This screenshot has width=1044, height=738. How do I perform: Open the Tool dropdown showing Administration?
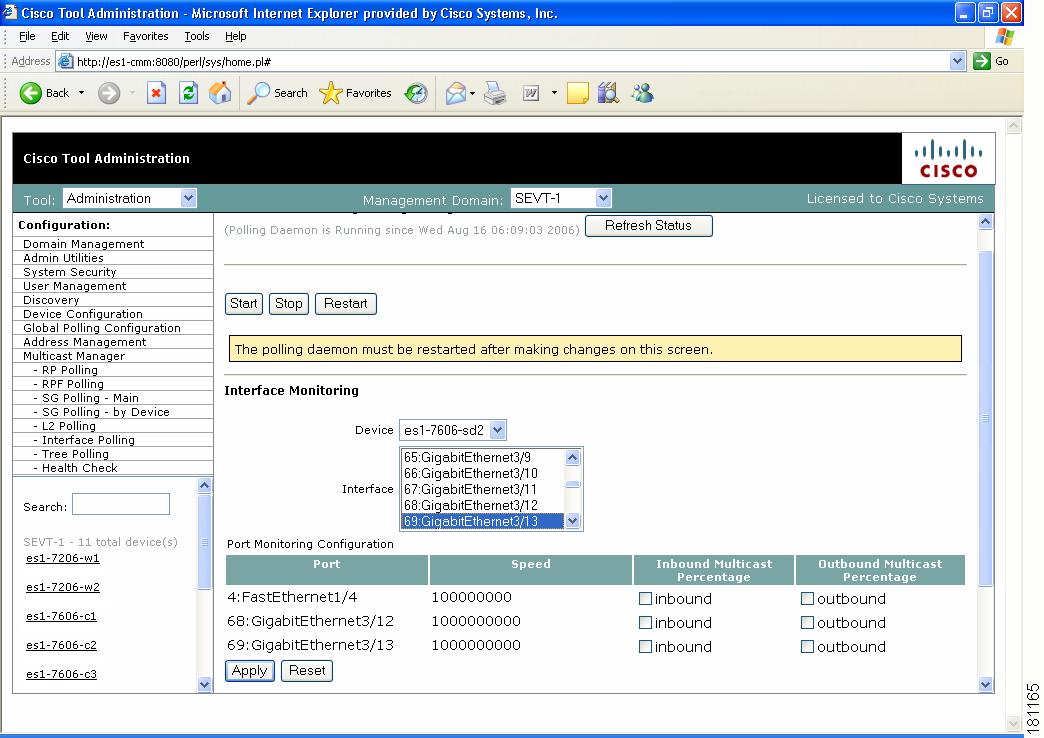(x=130, y=198)
